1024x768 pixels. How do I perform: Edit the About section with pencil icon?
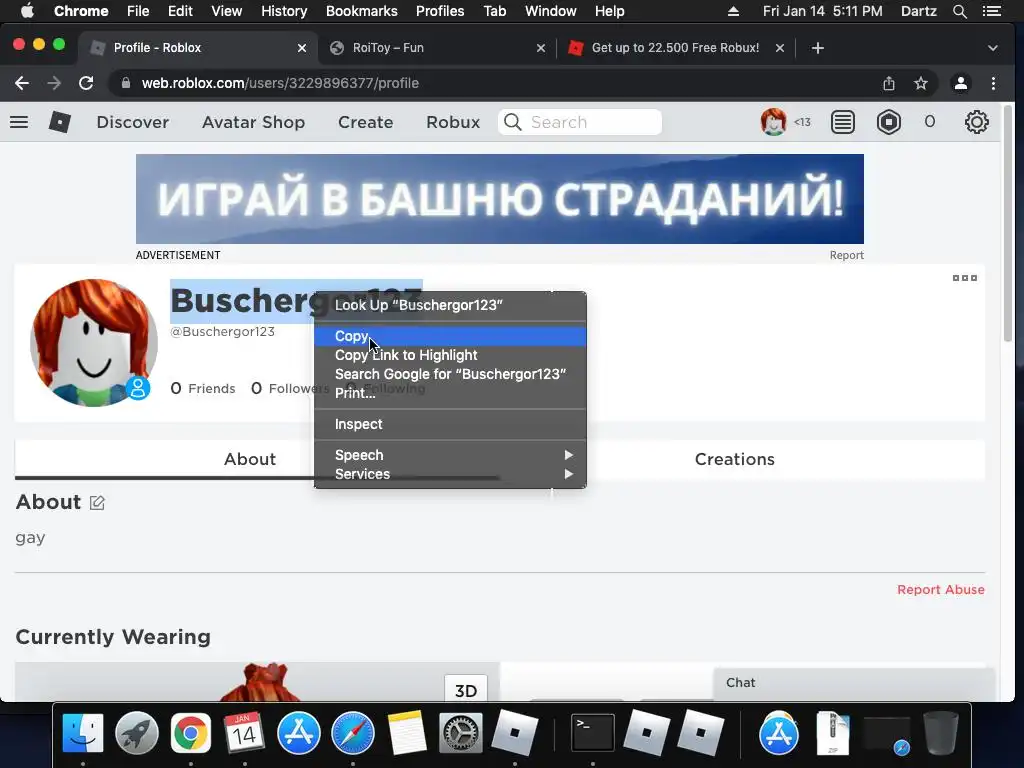[x=97, y=502]
